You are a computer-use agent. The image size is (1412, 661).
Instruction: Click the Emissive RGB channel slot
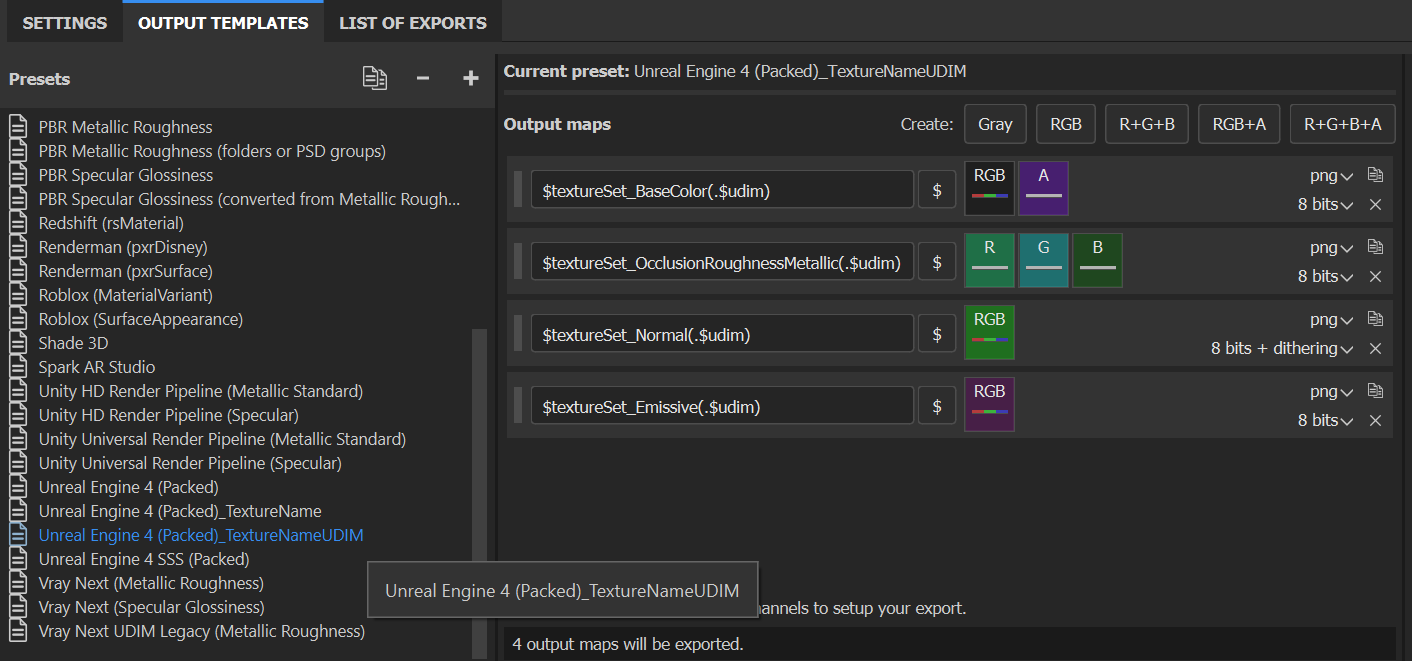990,405
